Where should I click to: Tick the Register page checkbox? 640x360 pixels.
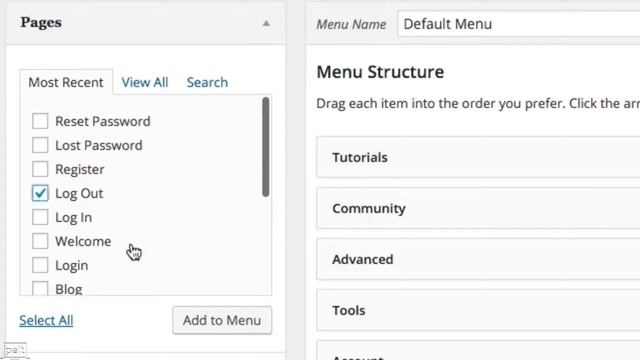click(x=40, y=169)
